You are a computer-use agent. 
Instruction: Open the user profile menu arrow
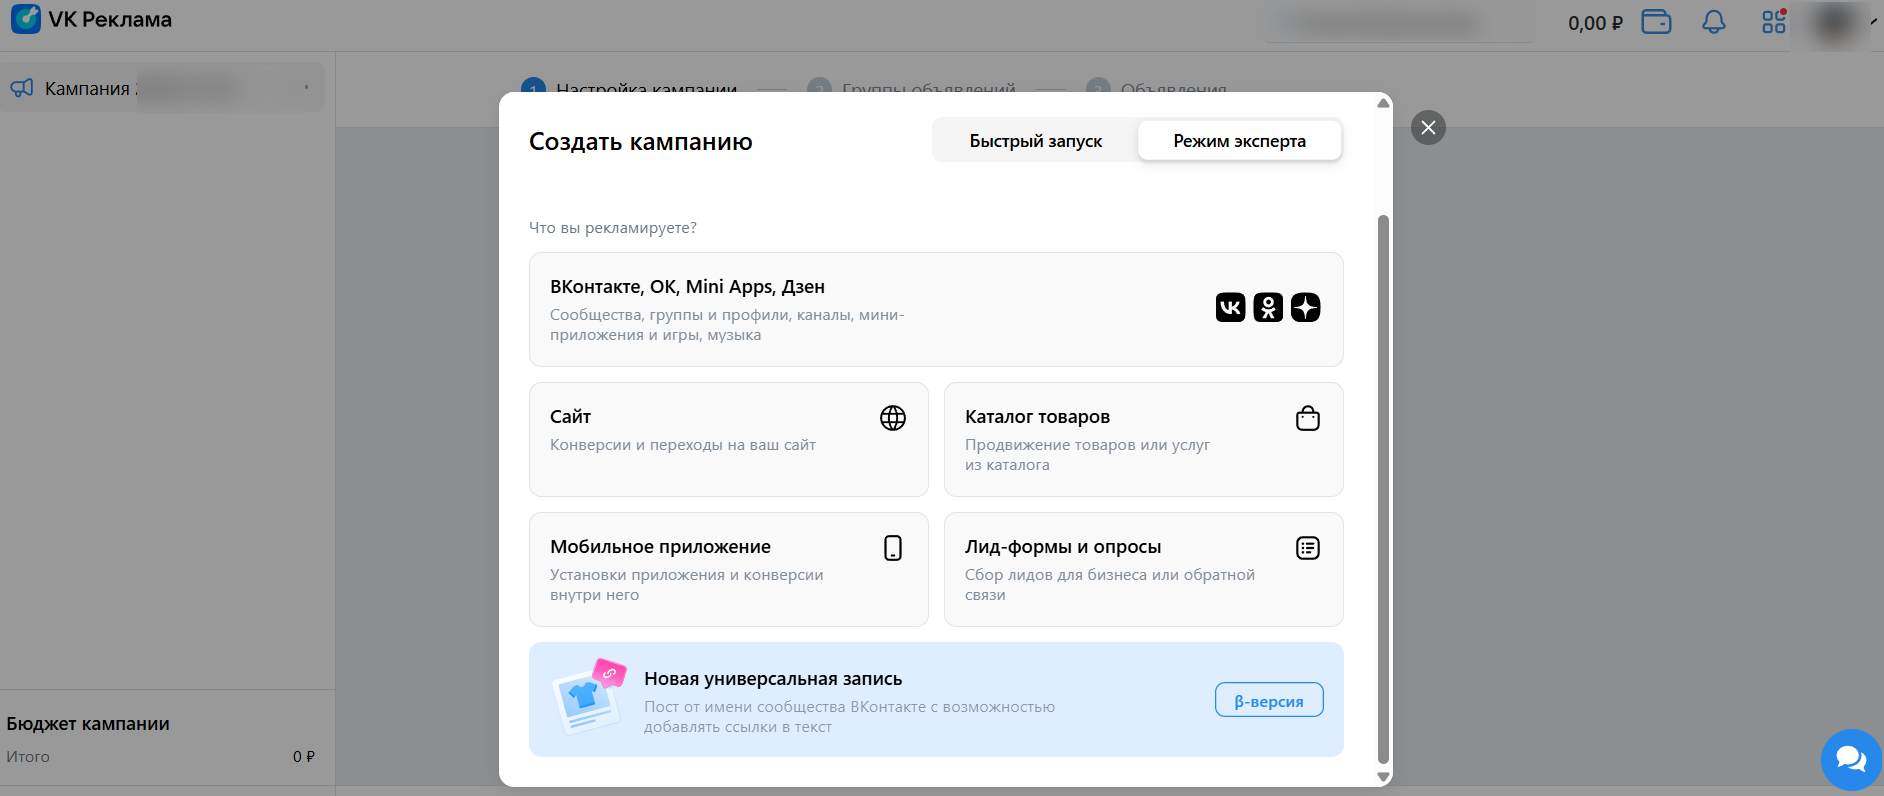[x=1873, y=21]
